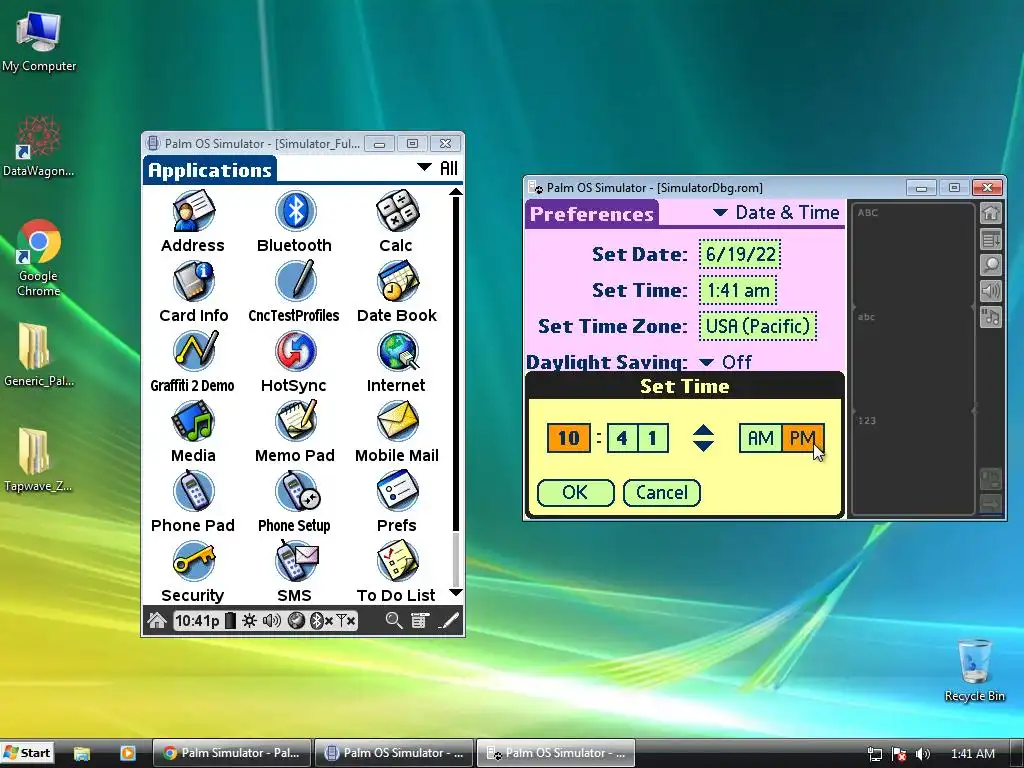
Task: Click the 10:41p clock in status bar
Action: [x=197, y=620]
